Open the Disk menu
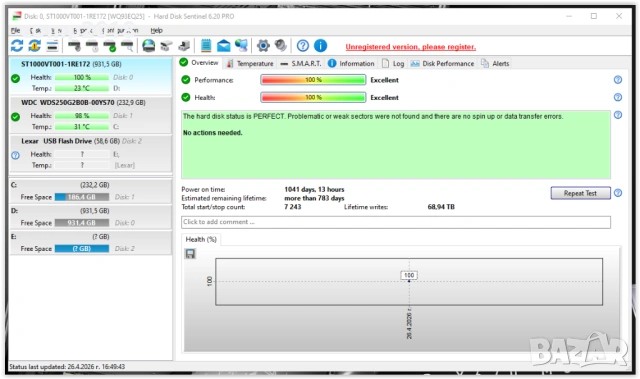This screenshot has width=640, height=379. tap(36, 30)
